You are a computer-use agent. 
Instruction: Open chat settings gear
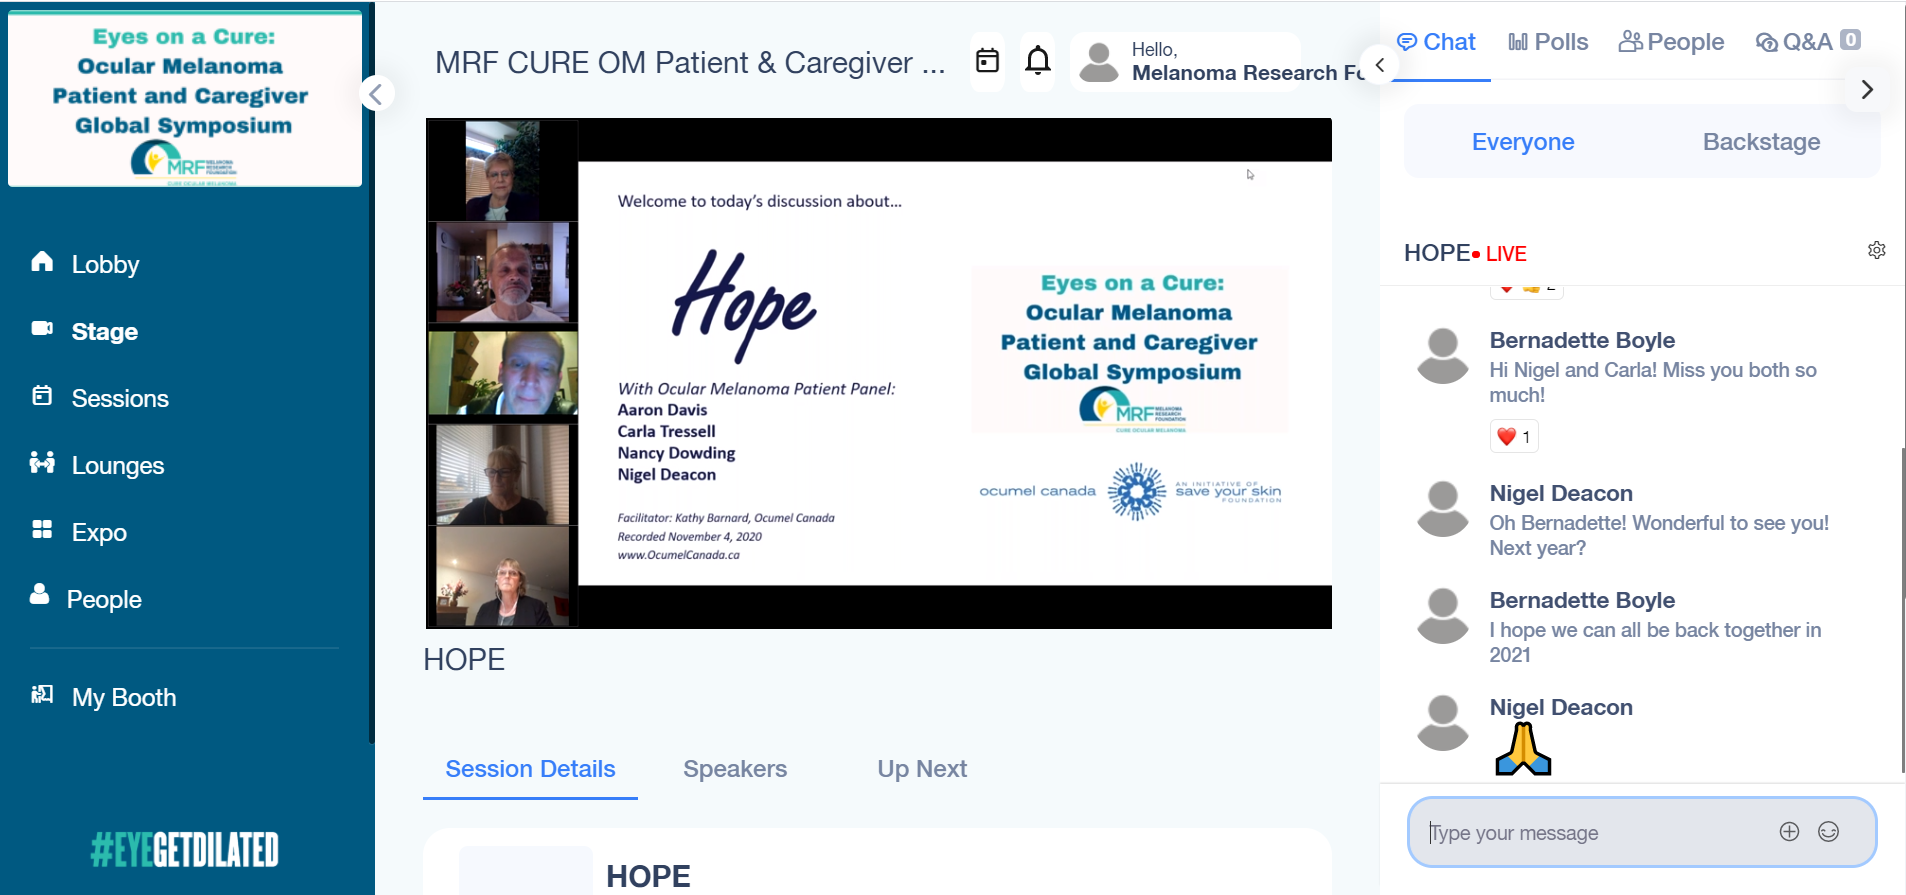pos(1877,250)
